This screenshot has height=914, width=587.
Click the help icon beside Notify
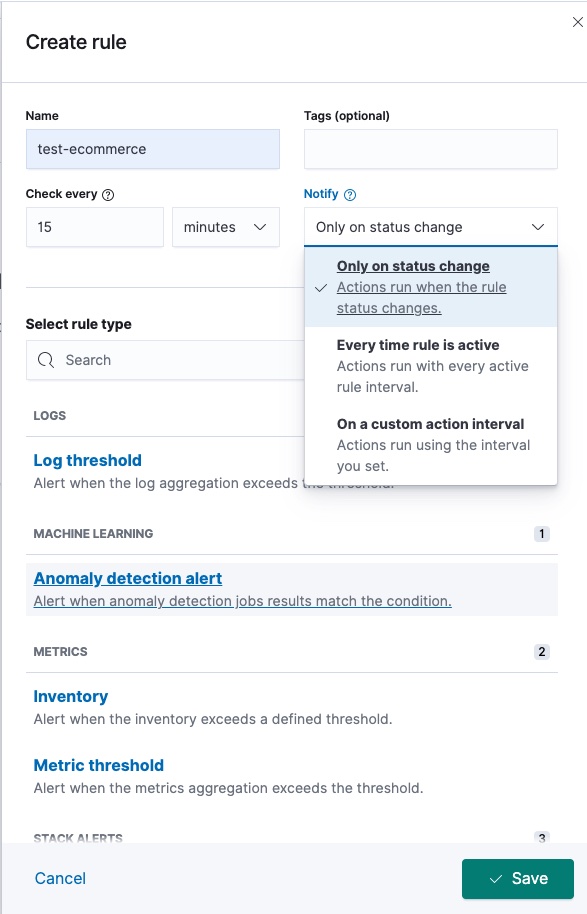tap(347, 193)
